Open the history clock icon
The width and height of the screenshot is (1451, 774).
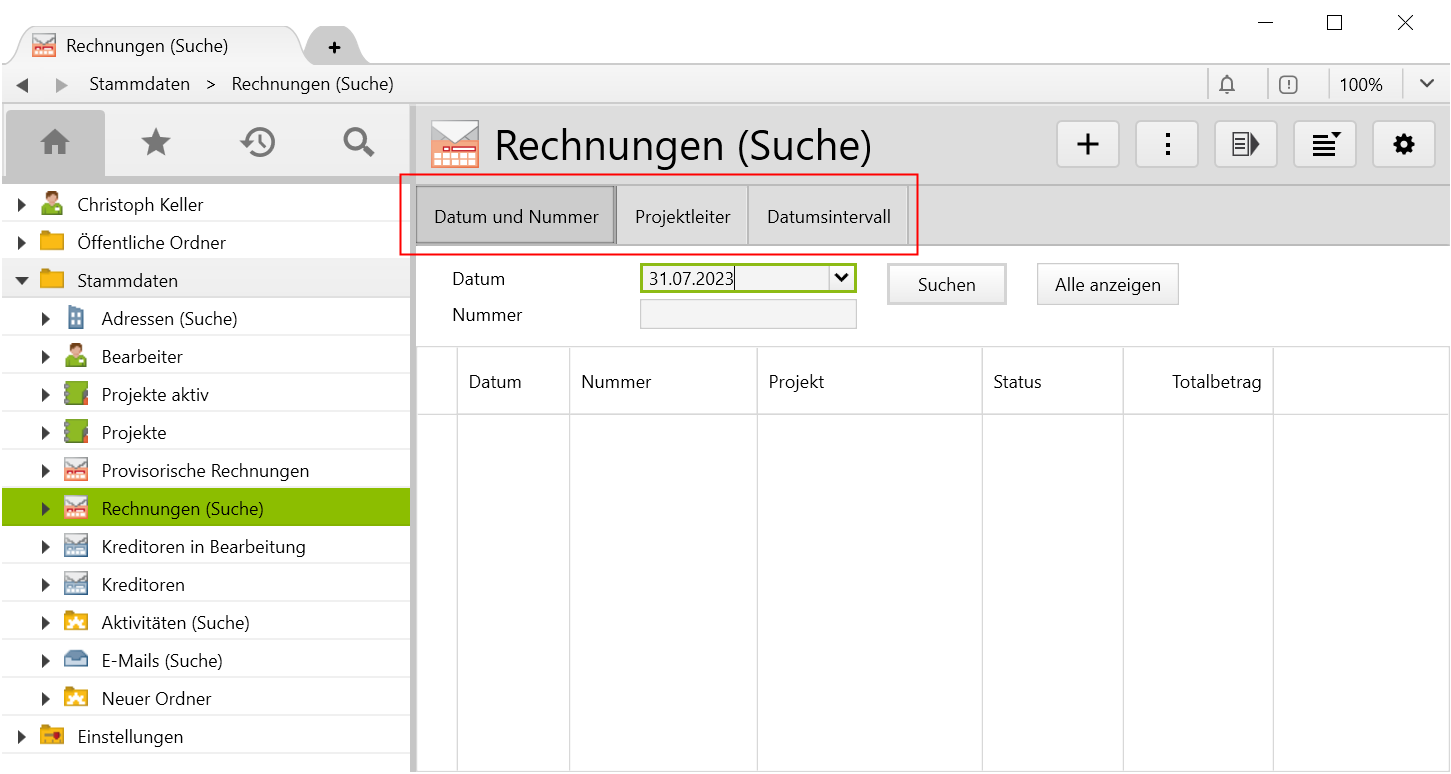coord(258,143)
